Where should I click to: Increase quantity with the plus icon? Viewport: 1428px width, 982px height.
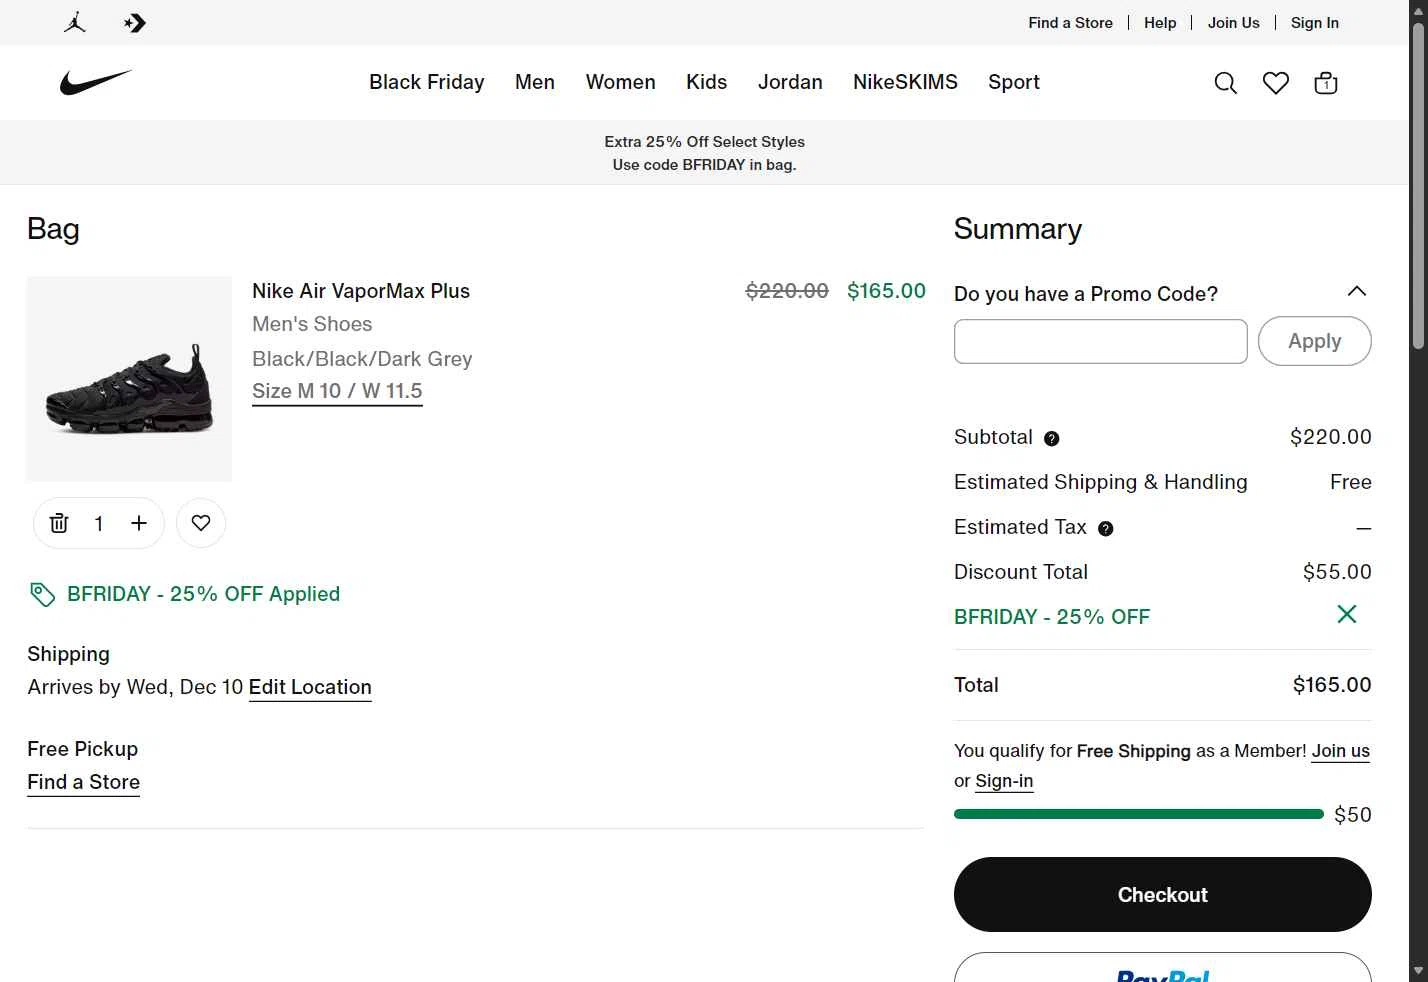[139, 523]
